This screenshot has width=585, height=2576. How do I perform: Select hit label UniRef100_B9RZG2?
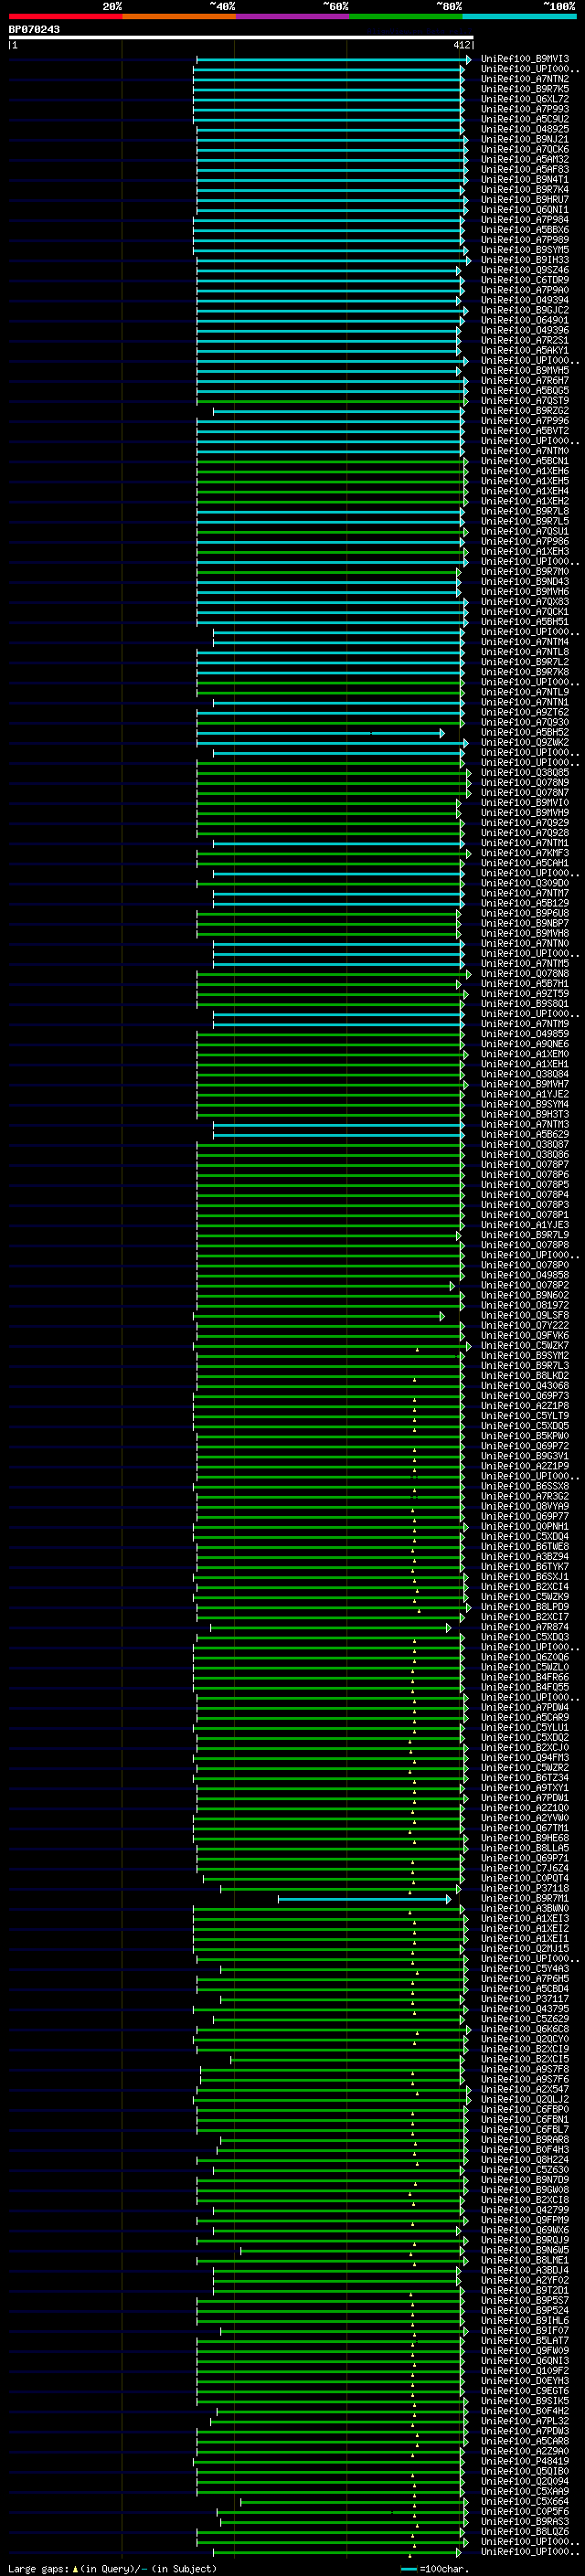coord(525,411)
